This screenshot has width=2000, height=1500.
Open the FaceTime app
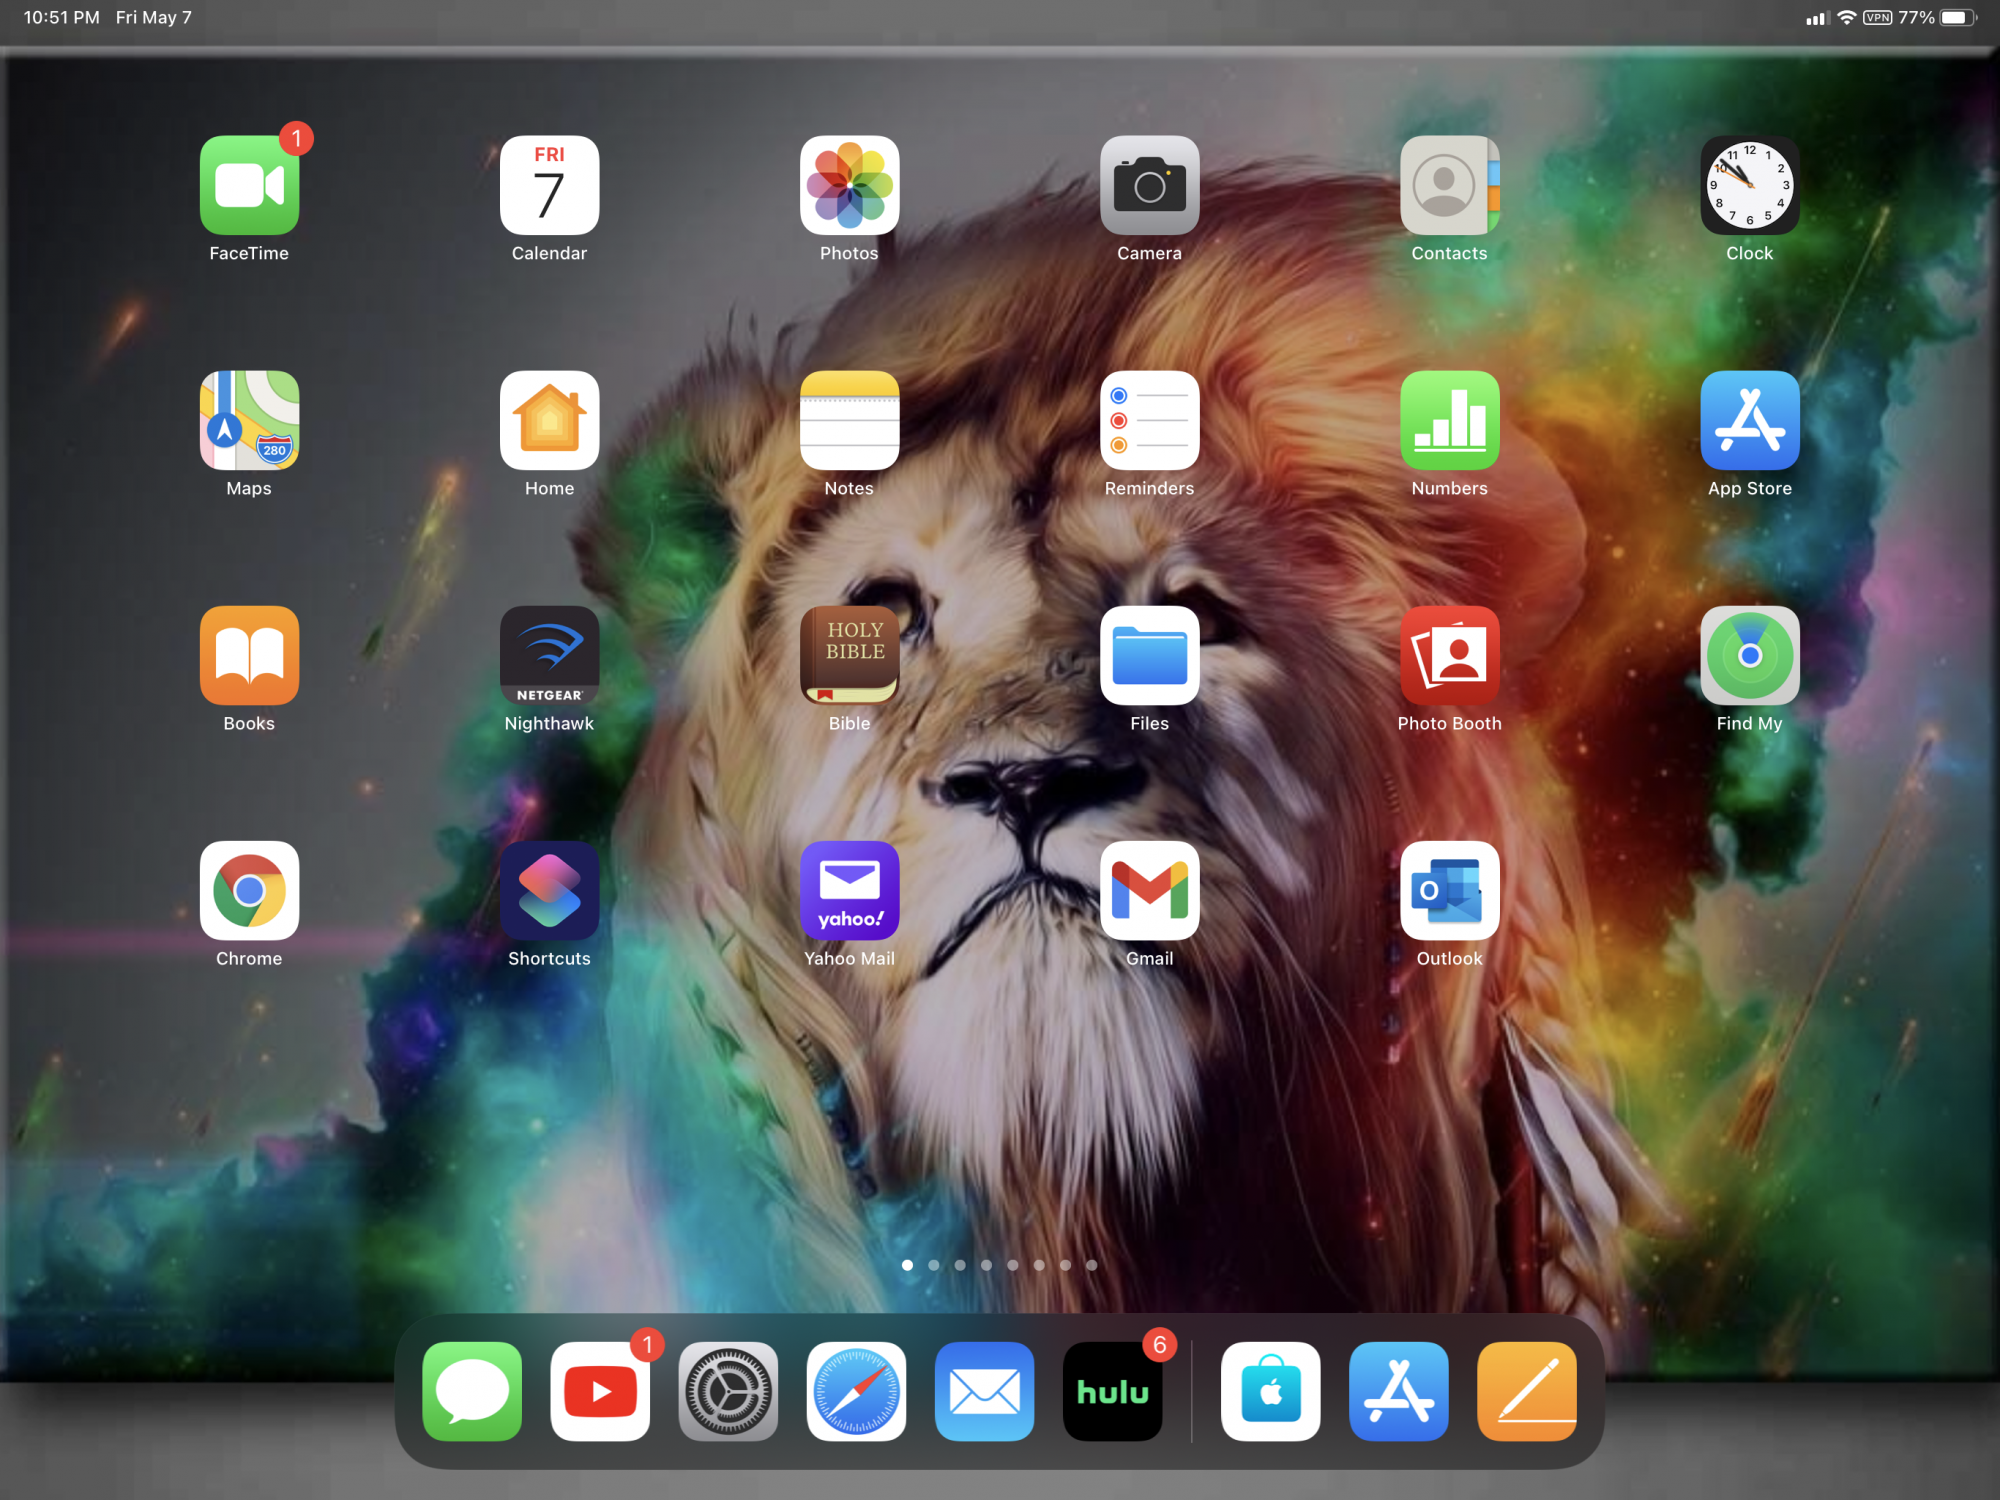click(249, 186)
